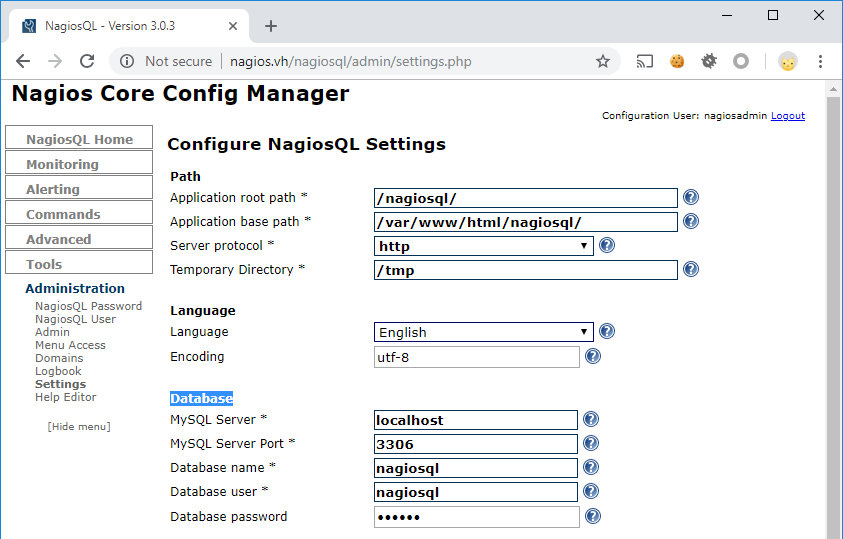Image resolution: width=843 pixels, height=539 pixels.
Task: Click the Temporary Directory field
Action: click(x=526, y=270)
